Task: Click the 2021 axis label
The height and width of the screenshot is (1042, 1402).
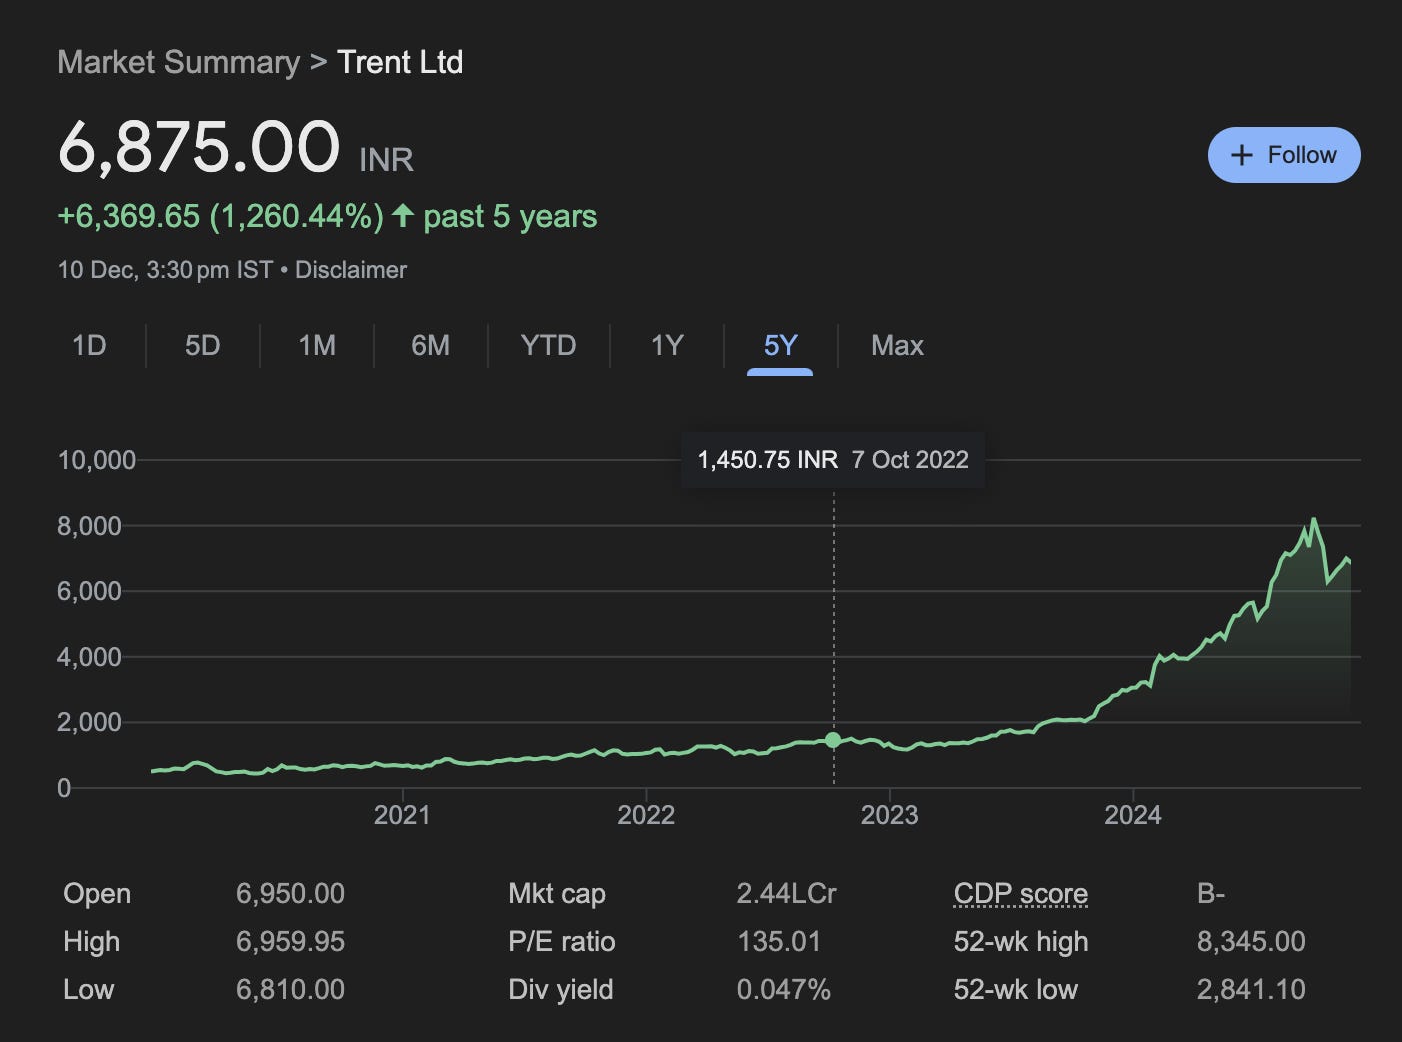Action: 402,815
